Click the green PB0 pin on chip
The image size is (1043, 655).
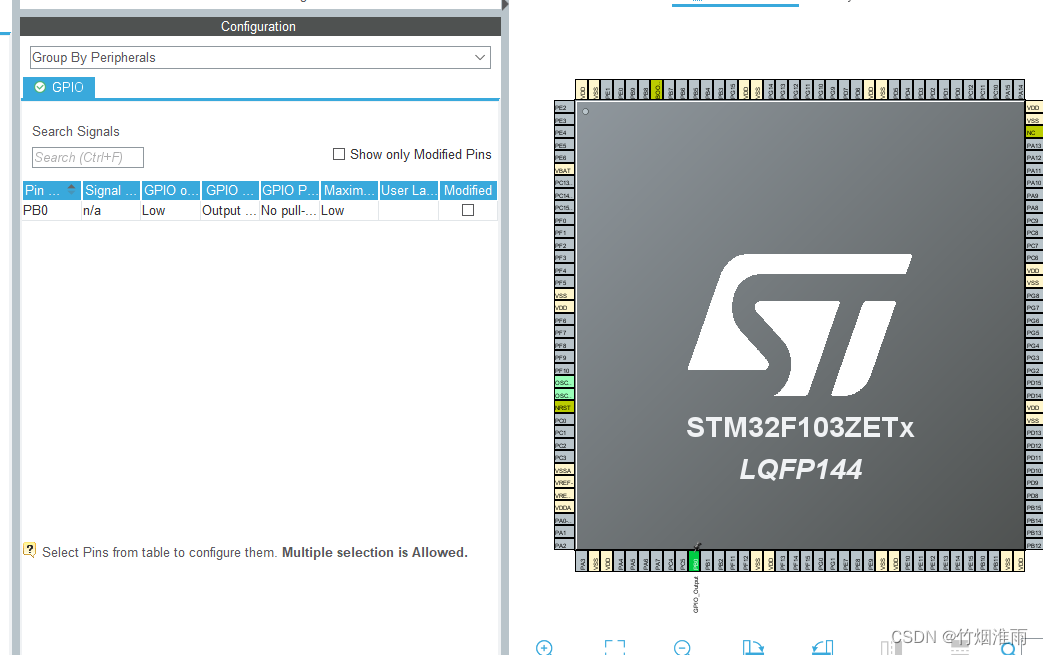(x=694, y=561)
